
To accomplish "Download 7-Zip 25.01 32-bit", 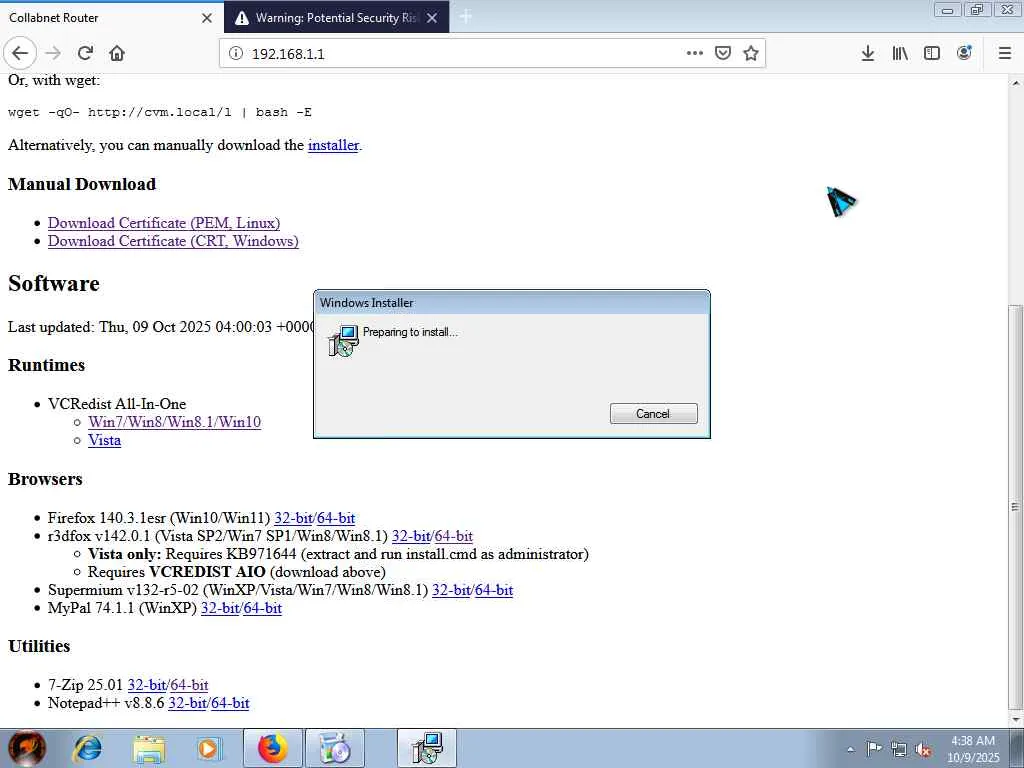I will coord(146,685).
